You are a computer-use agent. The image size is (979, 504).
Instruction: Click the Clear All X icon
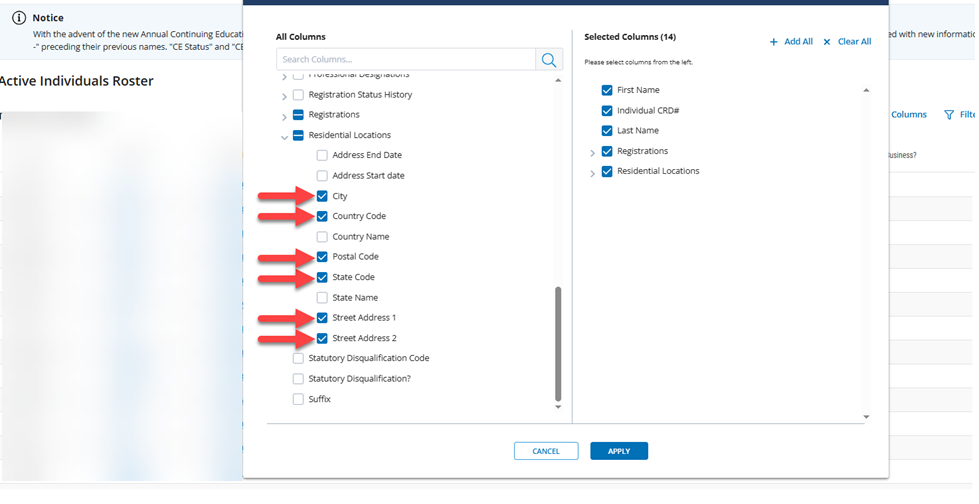point(826,42)
